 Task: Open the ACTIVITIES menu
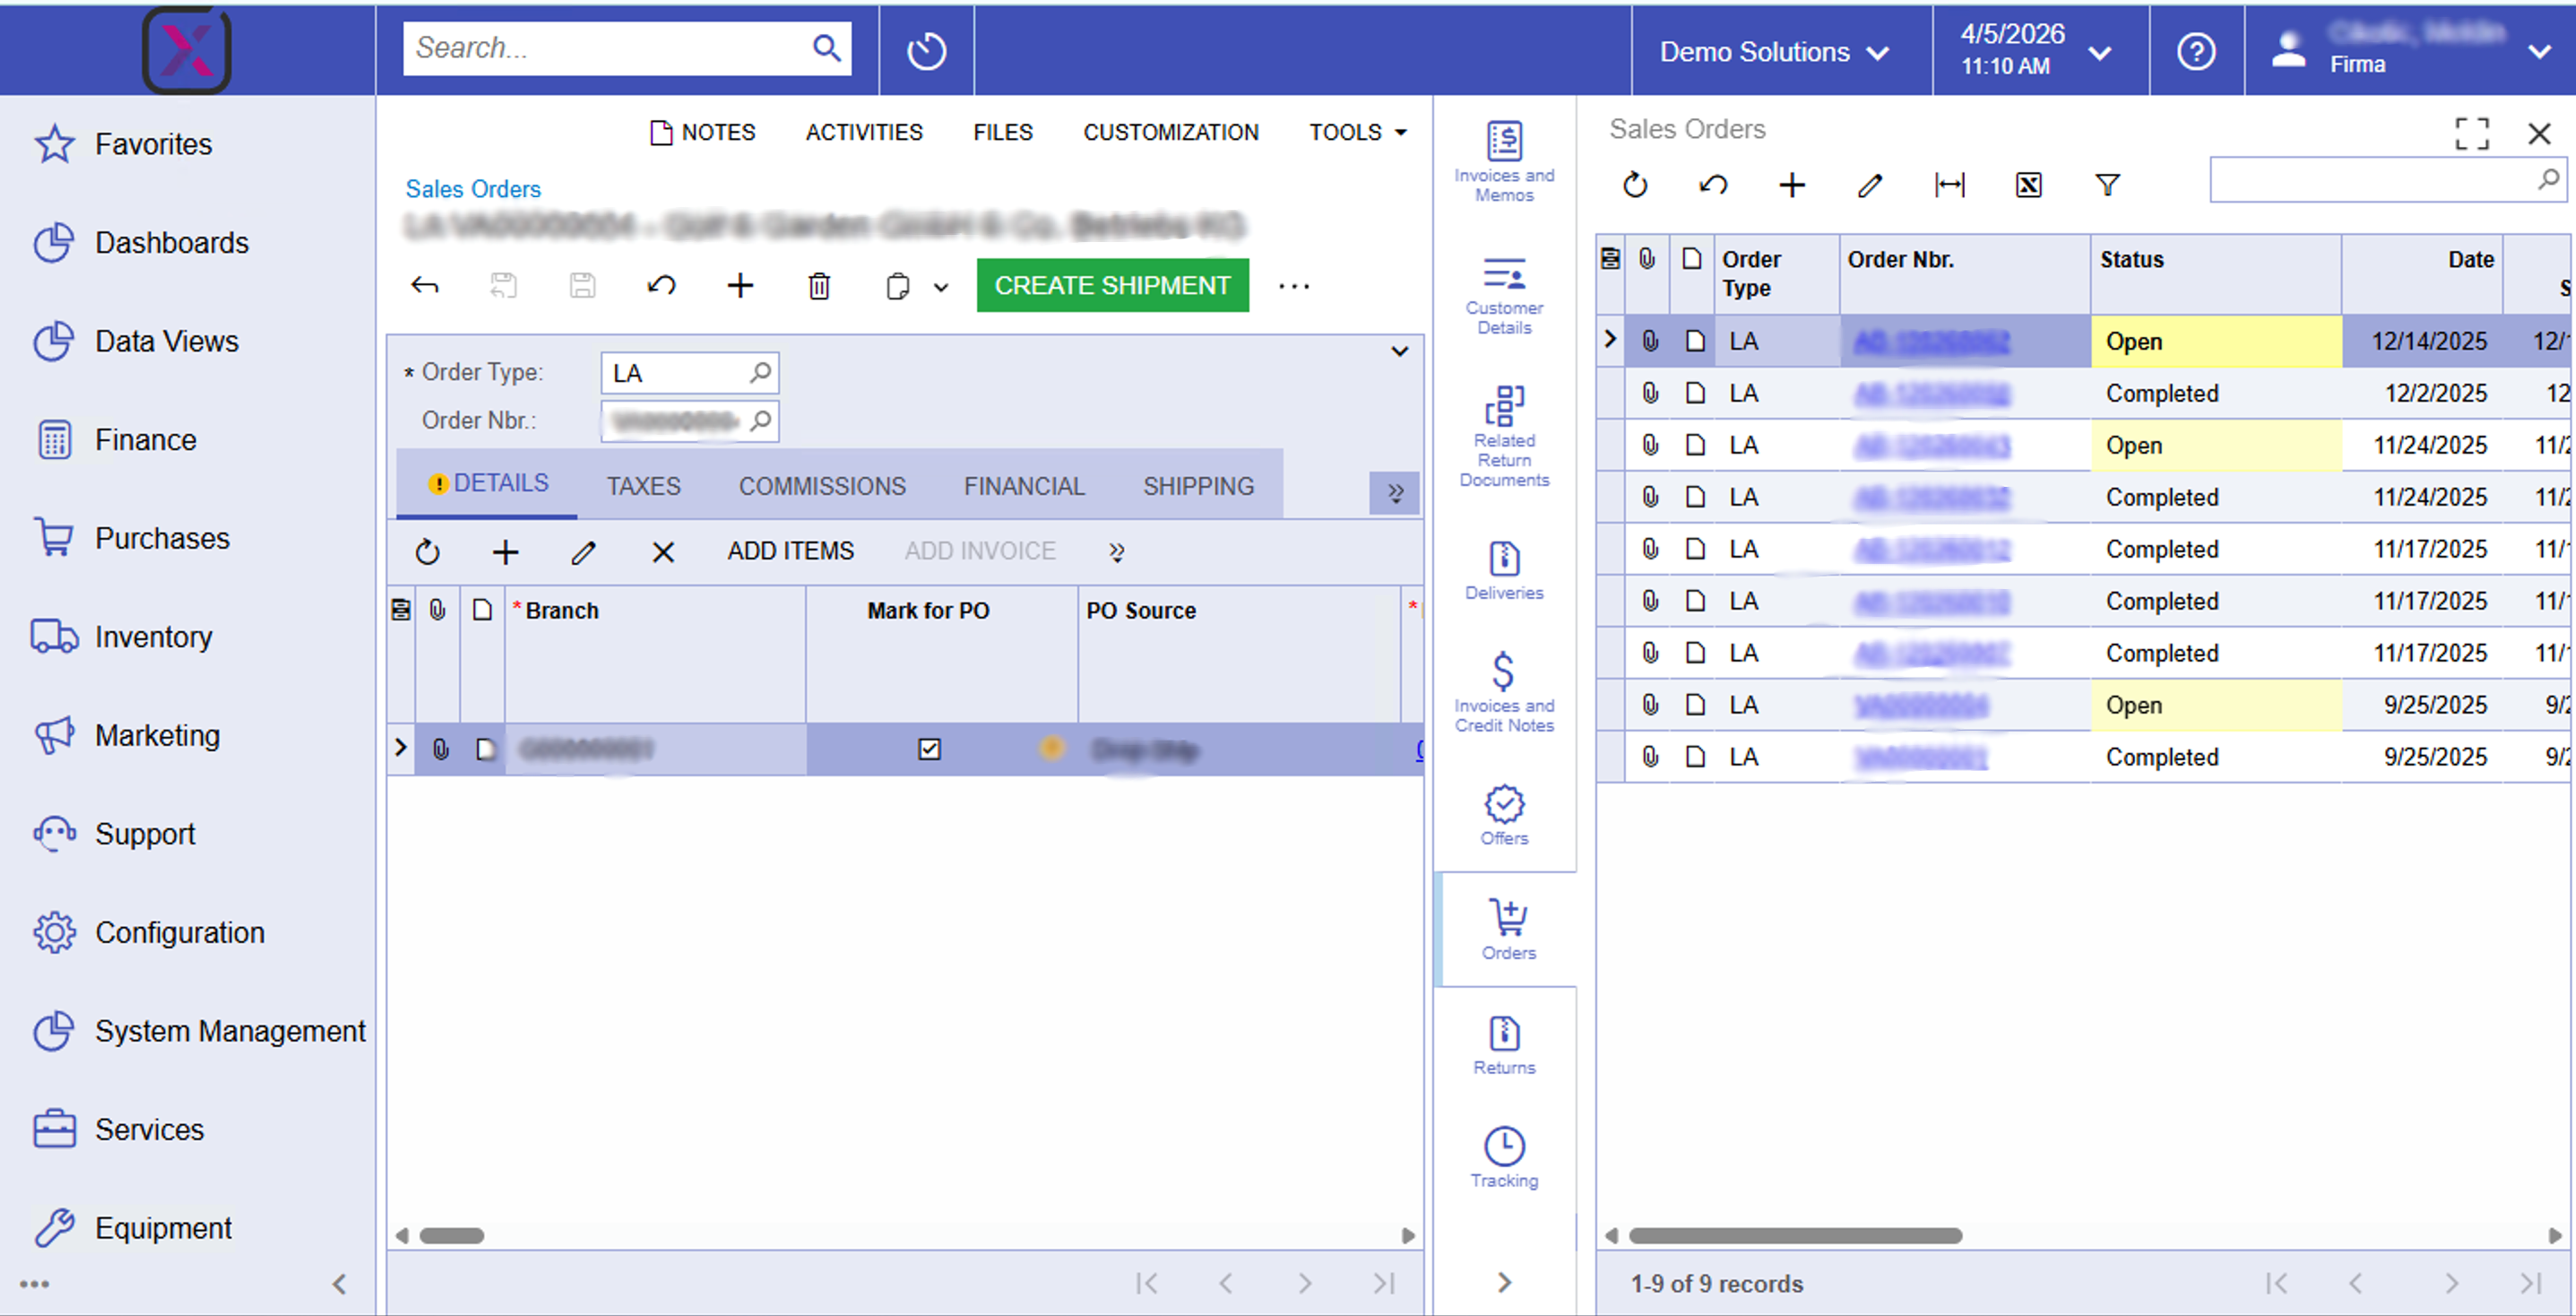pos(864,131)
